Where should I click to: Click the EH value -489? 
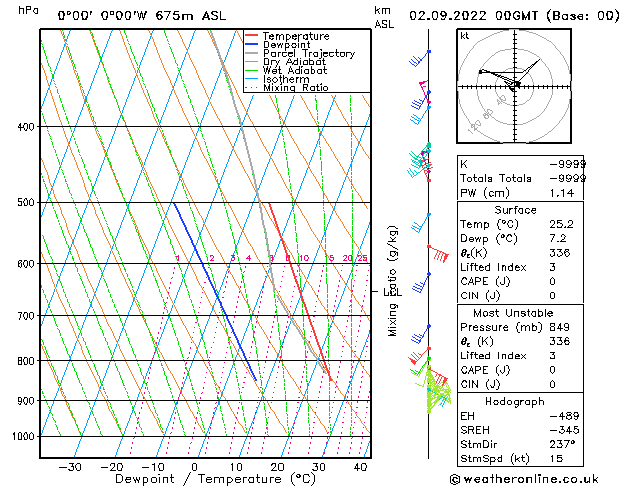564,416
